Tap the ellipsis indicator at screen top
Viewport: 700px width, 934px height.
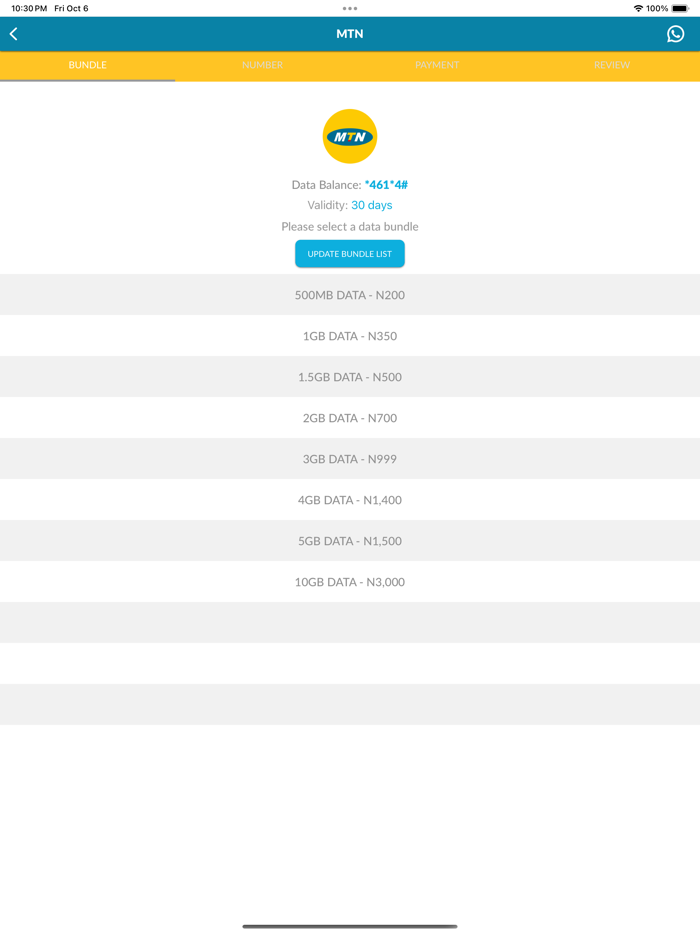[349, 7]
